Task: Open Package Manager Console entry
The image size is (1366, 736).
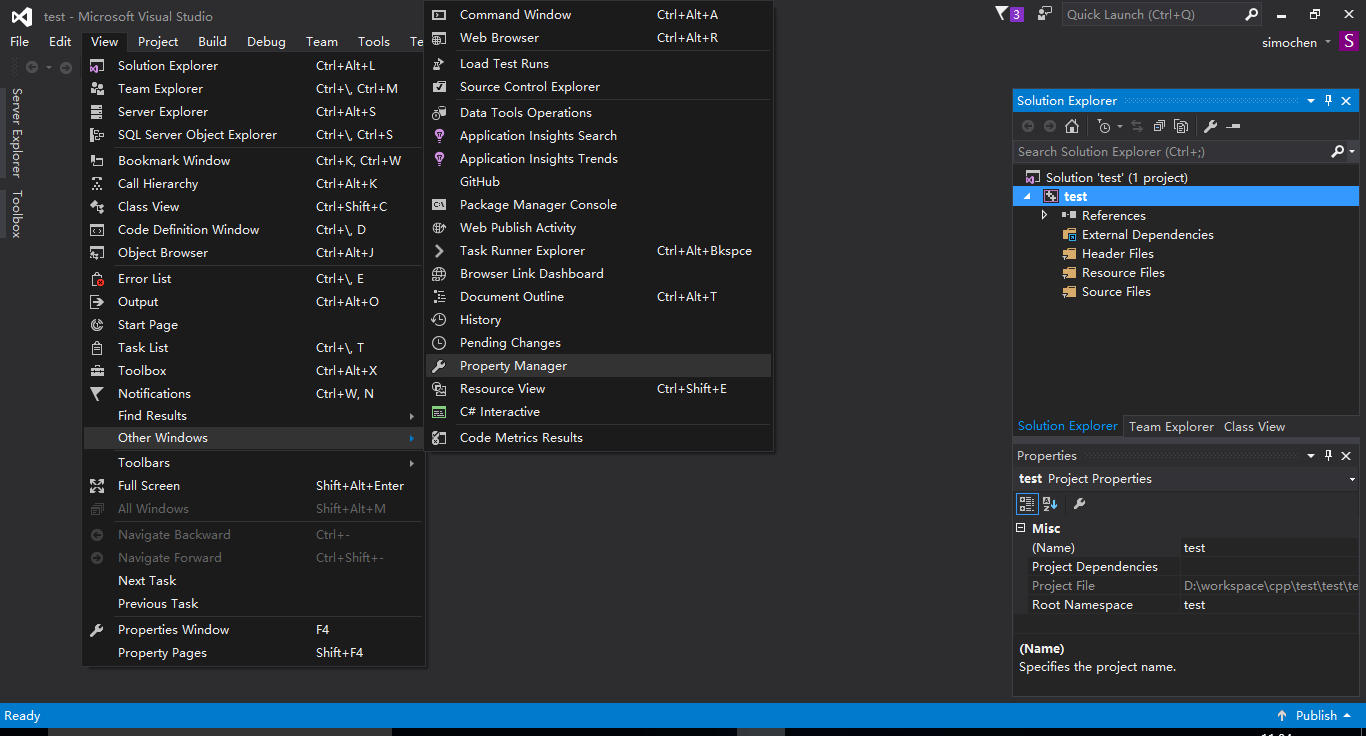Action: 599,205
